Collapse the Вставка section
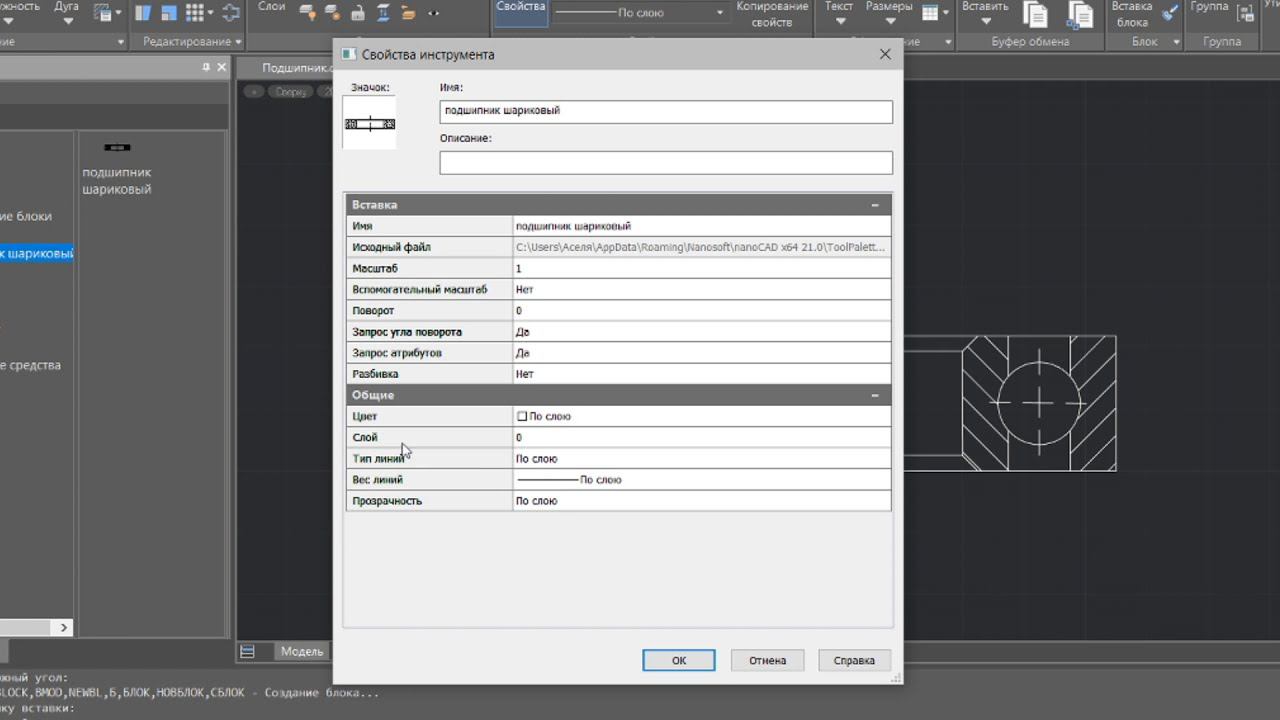The width and height of the screenshot is (1280, 720). tap(875, 205)
